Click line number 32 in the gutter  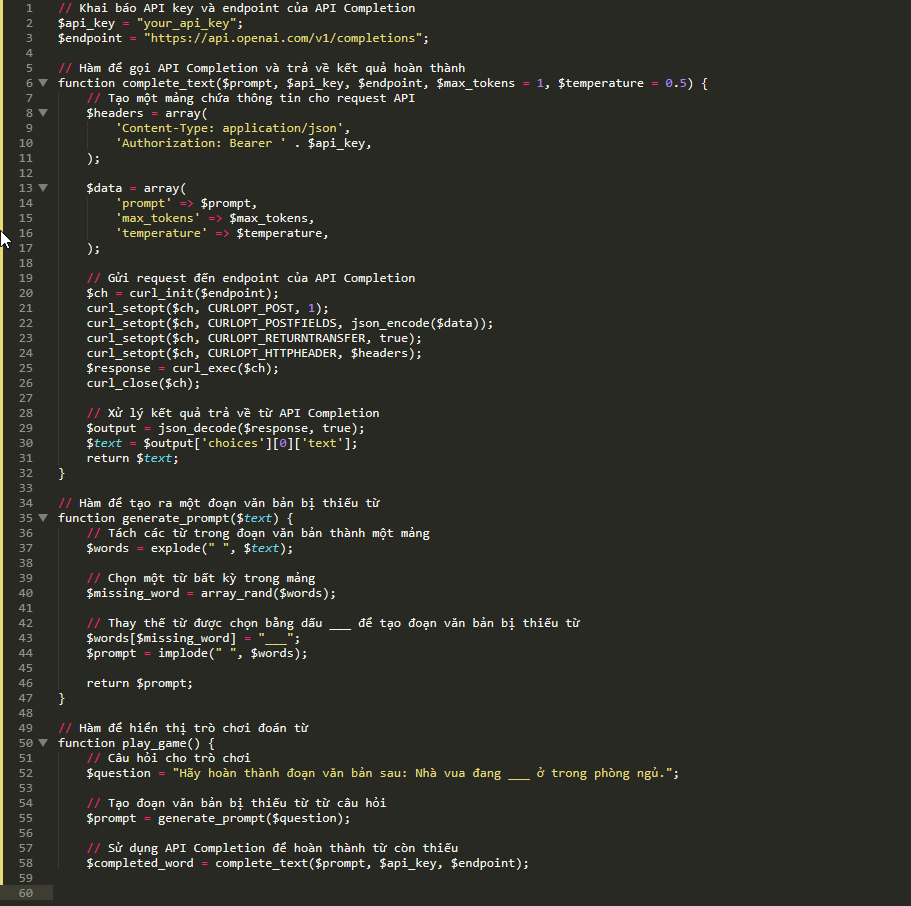pyautogui.click(x=26, y=473)
